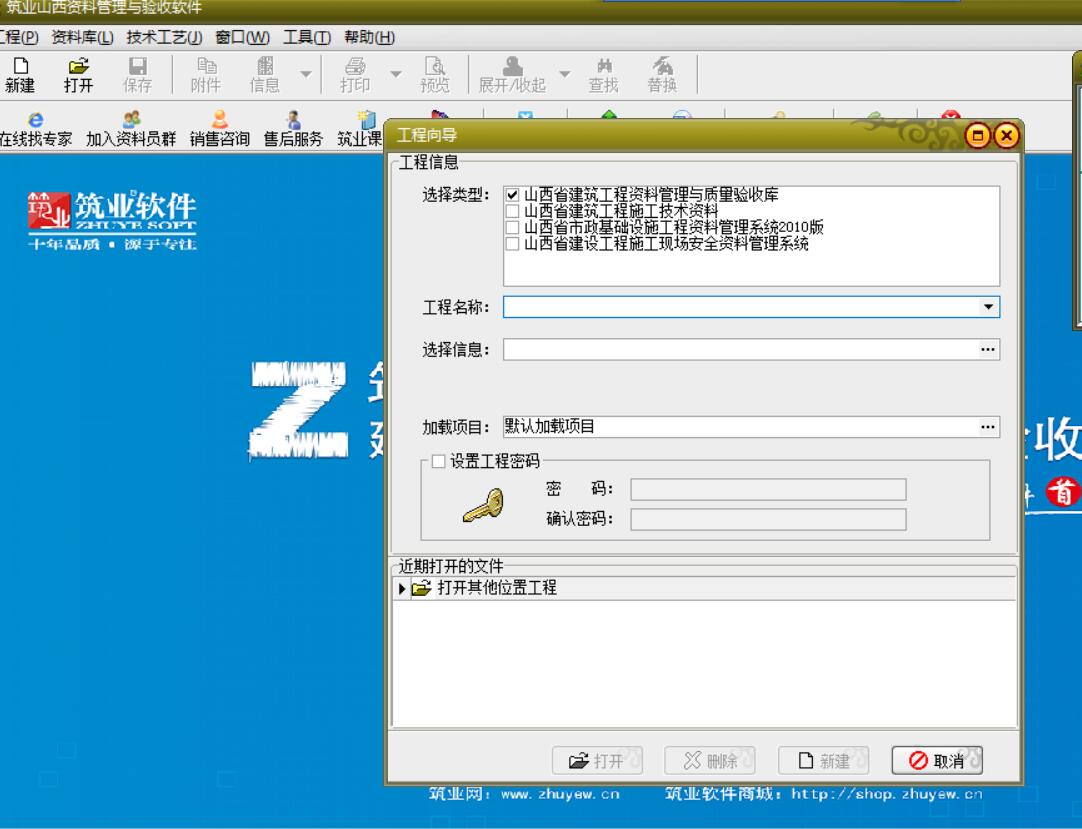This screenshot has height=829, width=1082.
Task: Click the 密码 input field
Action: (768, 489)
